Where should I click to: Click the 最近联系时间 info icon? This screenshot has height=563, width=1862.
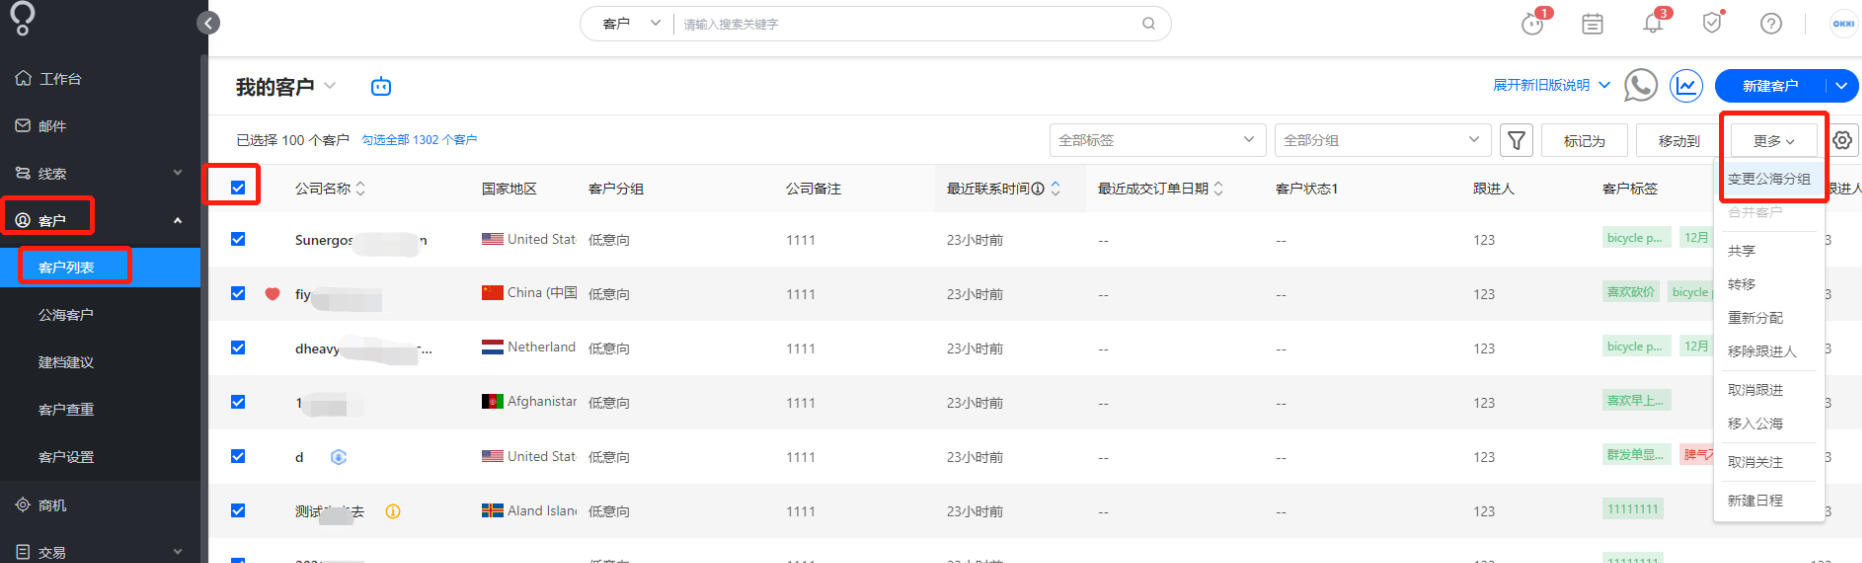(x=1038, y=188)
